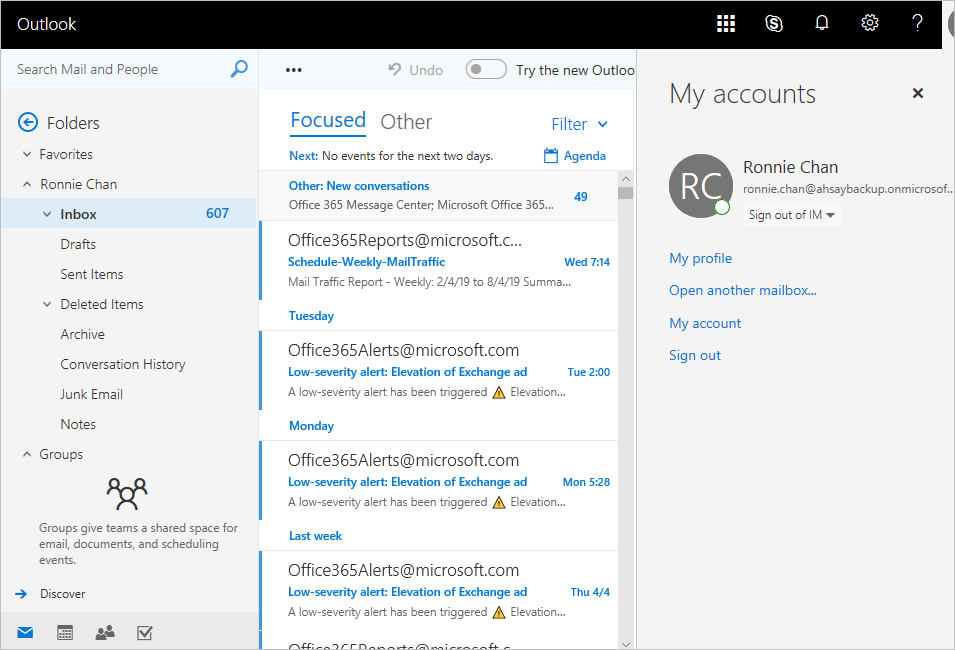This screenshot has width=955, height=650.
Task: Open the Sign out of IM dropdown
Action: point(793,215)
